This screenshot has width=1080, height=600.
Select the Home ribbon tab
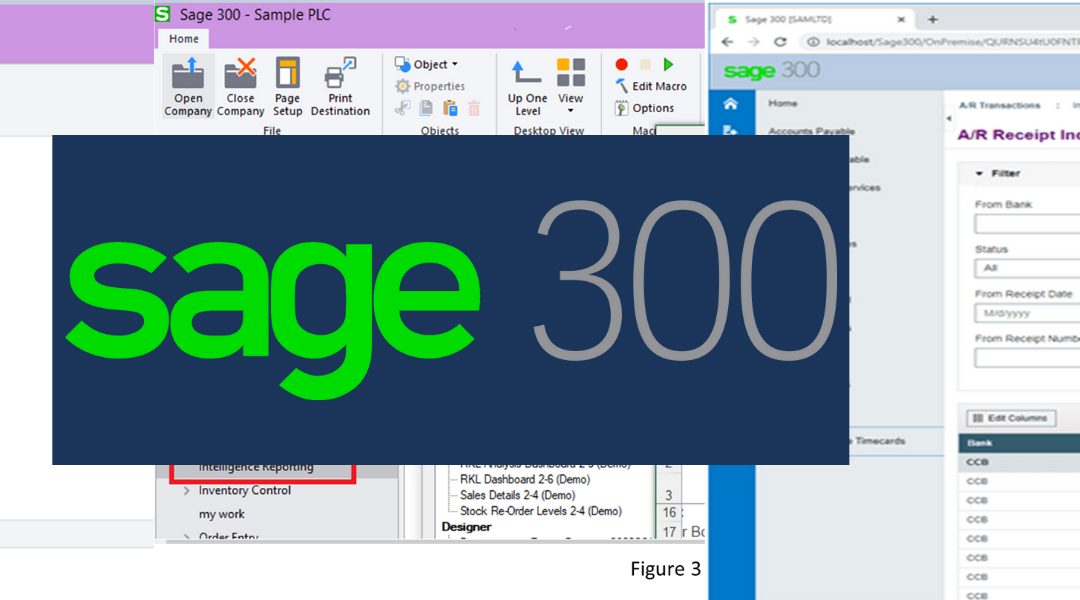pos(184,39)
